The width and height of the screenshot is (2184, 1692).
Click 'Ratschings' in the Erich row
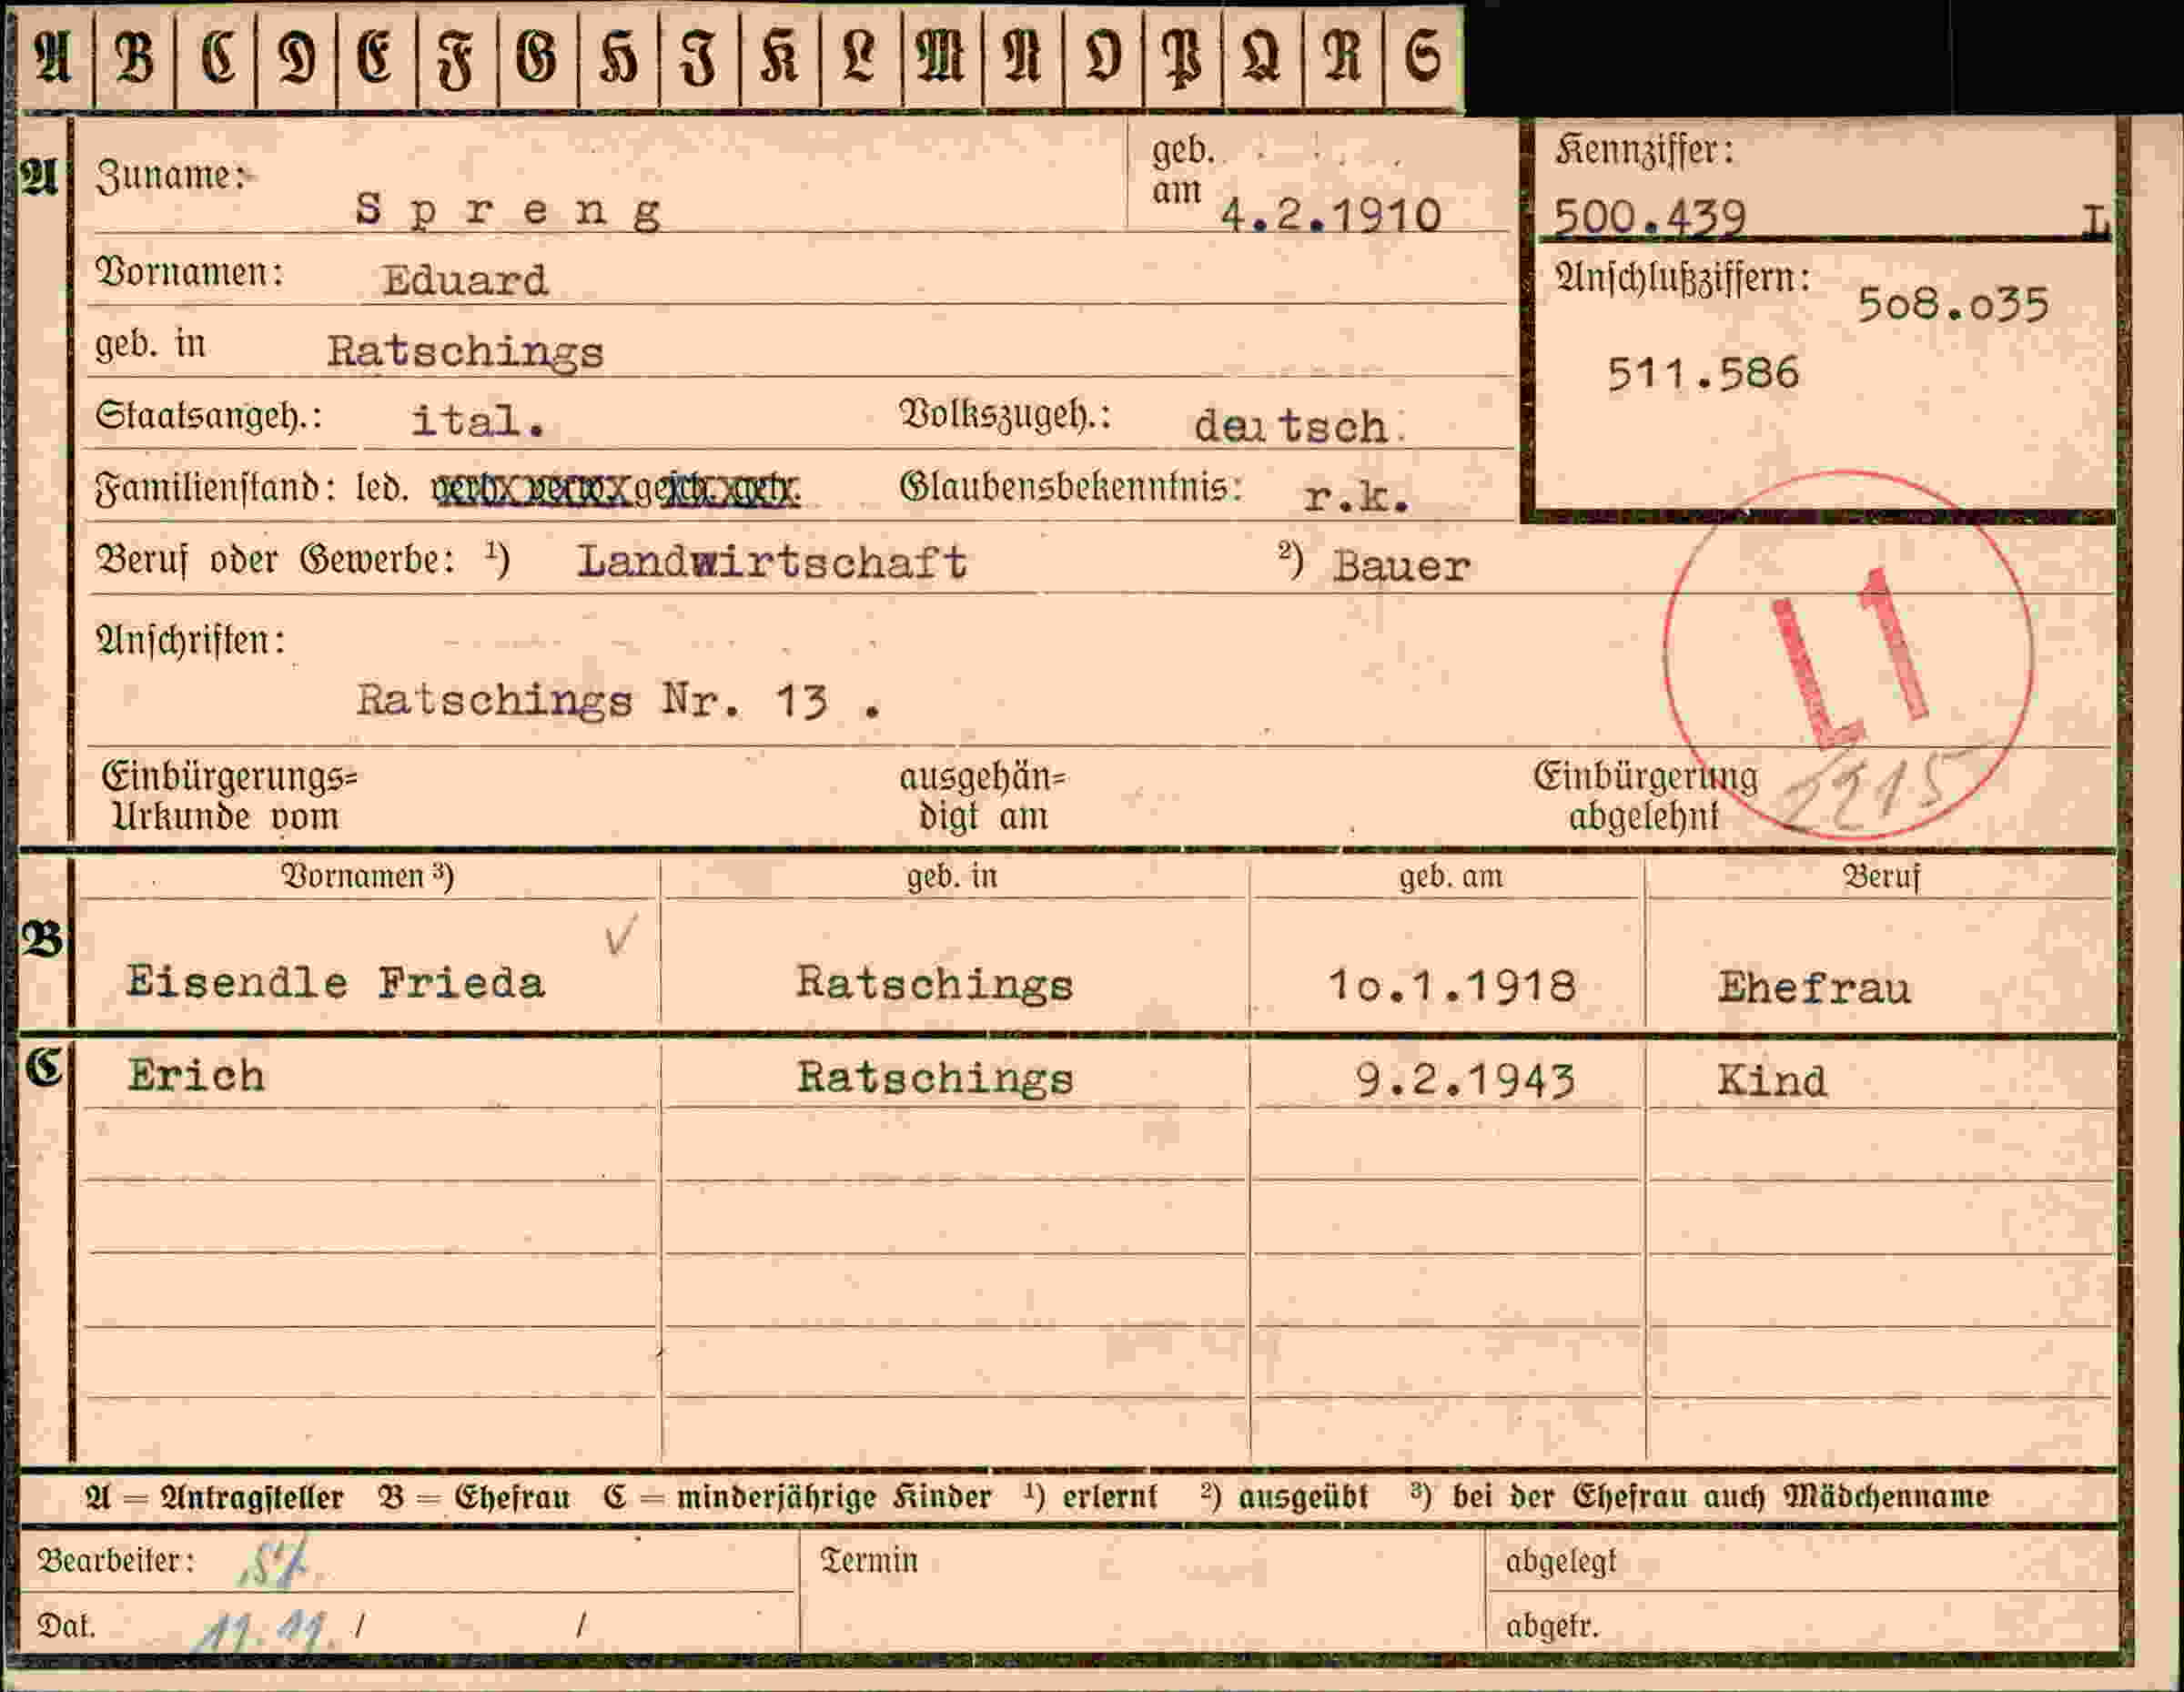pos(935,1078)
